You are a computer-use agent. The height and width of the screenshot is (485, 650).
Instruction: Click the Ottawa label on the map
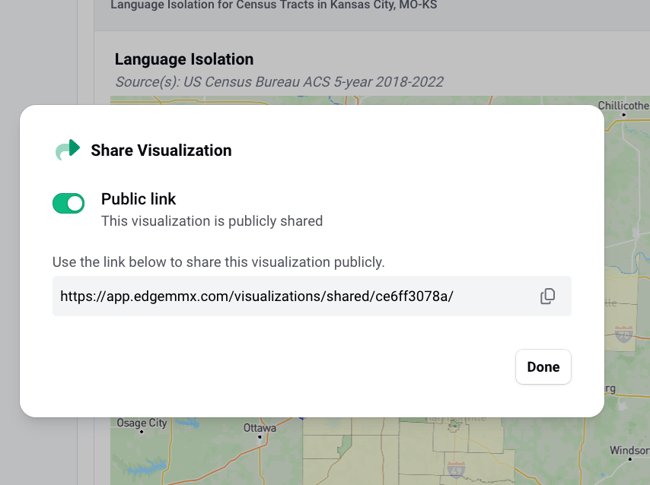[x=259, y=428]
